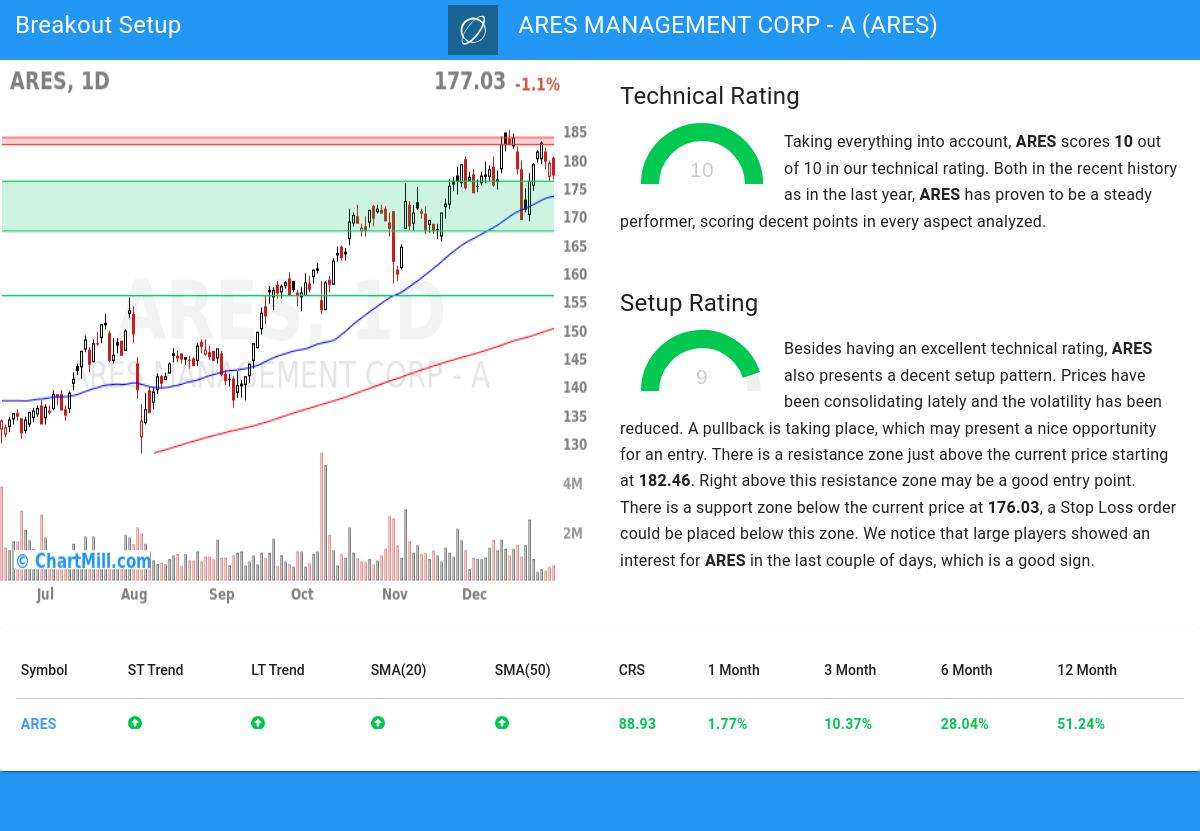Screen dimensions: 1200x831
Task: Click the ST Trend column header
Action: click(155, 670)
